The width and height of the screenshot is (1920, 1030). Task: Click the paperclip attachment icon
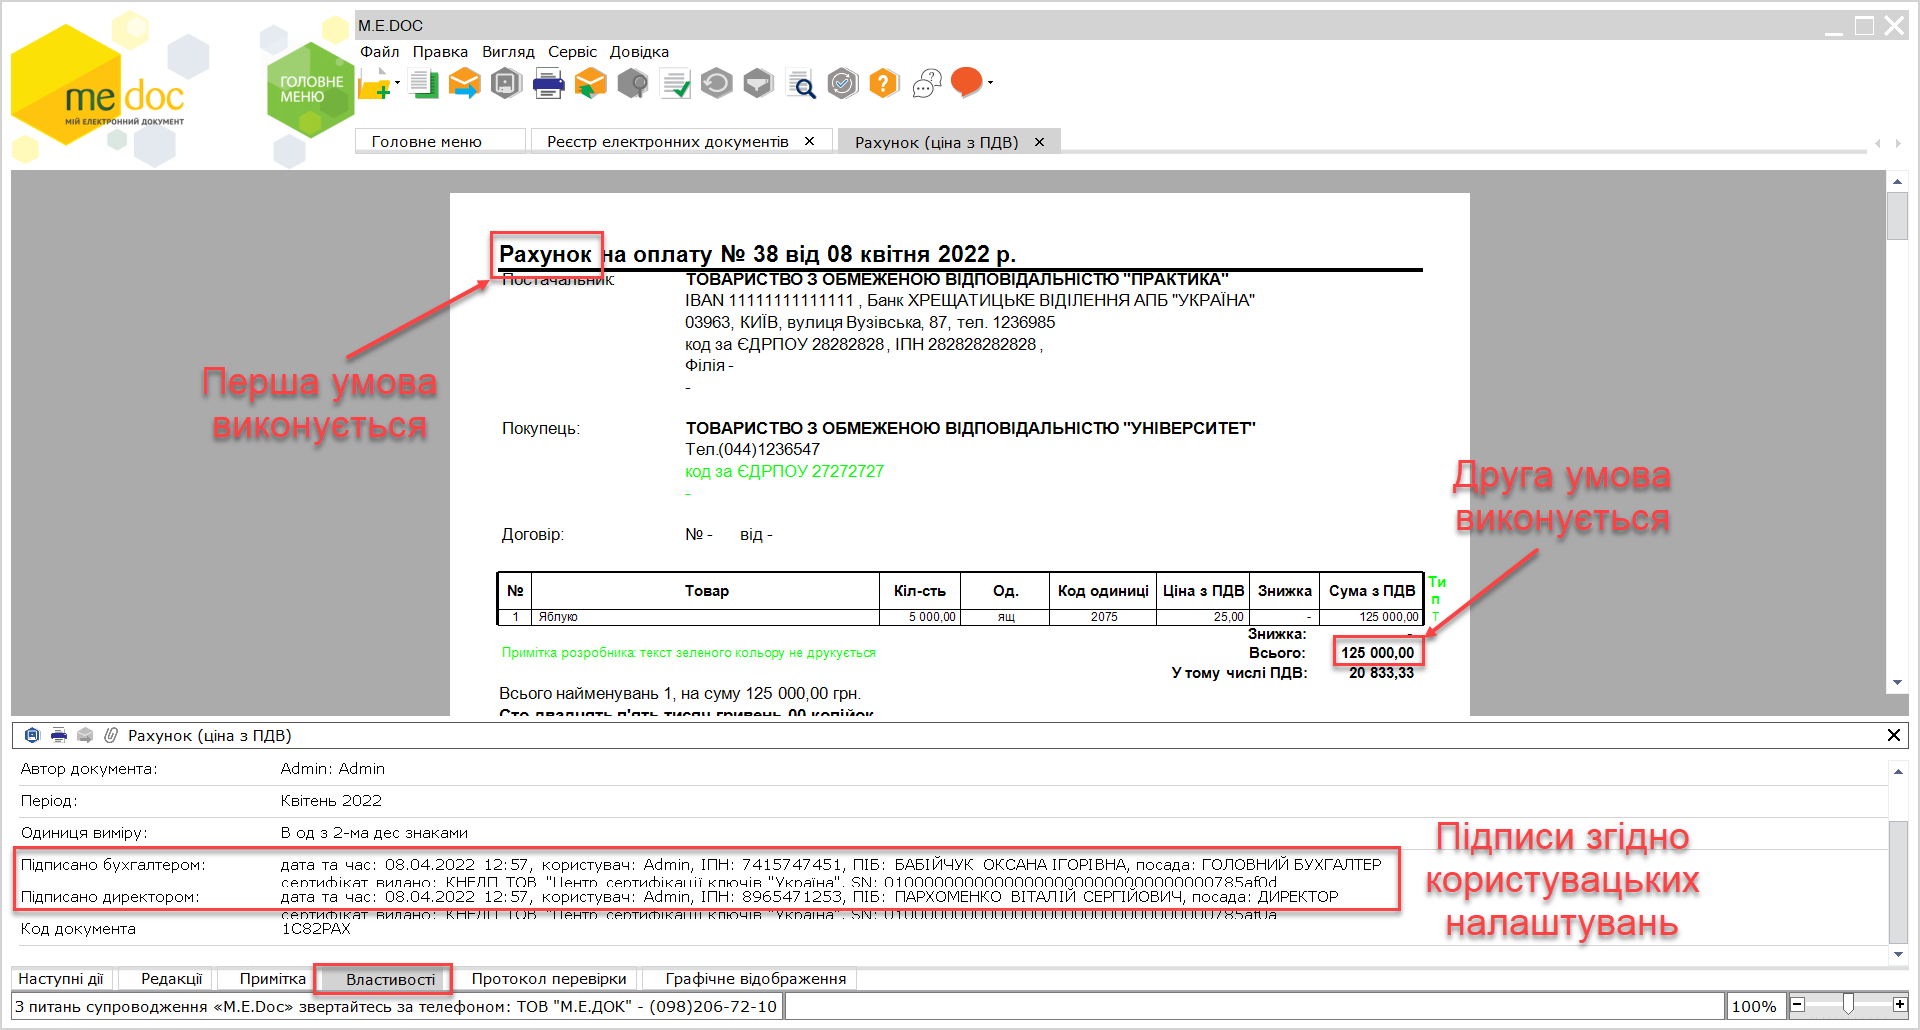pyautogui.click(x=111, y=735)
